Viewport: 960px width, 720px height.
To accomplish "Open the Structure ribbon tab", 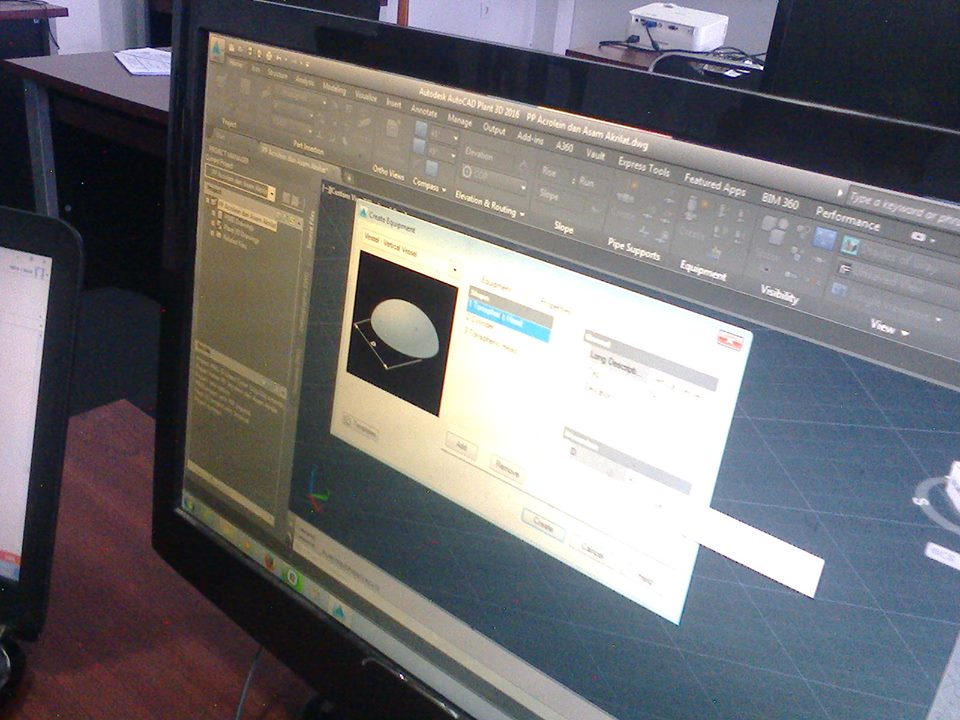I will coord(277,75).
